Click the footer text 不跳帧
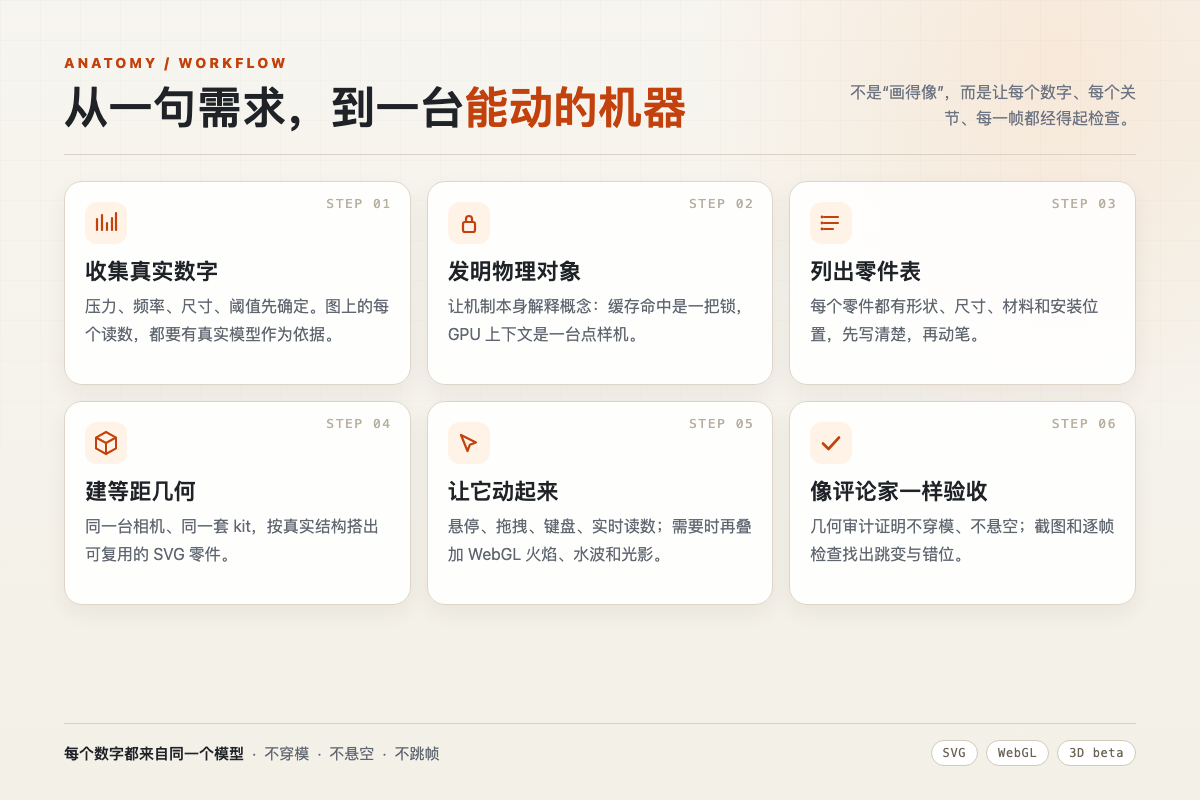The image size is (1200, 800). point(417,754)
